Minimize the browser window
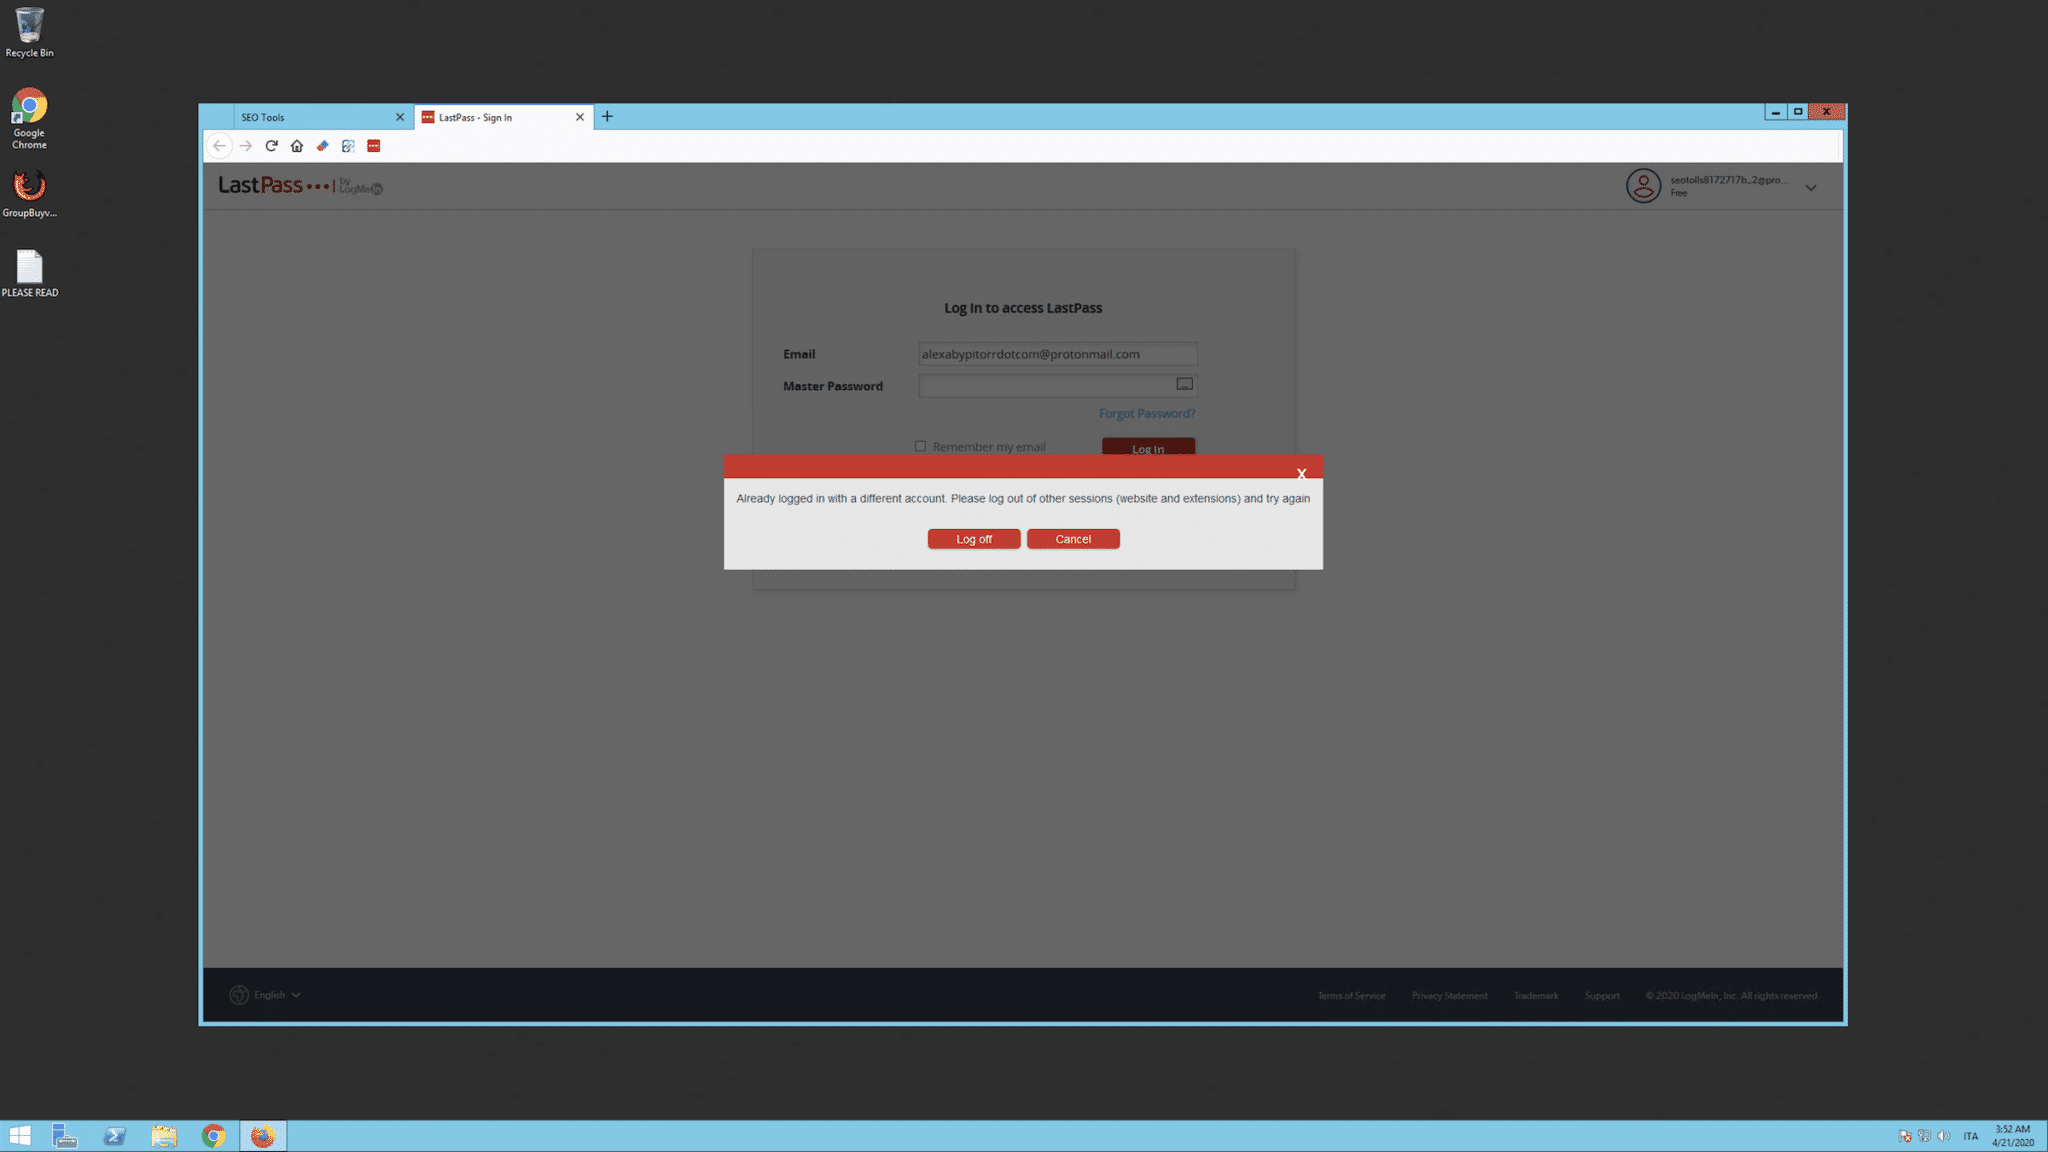Viewport: 2048px width, 1152px height. (1775, 112)
